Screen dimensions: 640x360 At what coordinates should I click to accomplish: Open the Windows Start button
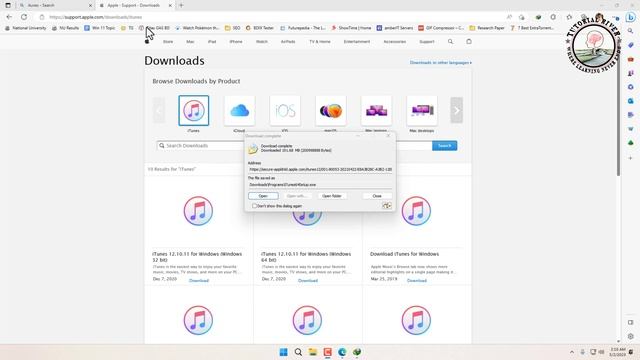click(x=283, y=352)
